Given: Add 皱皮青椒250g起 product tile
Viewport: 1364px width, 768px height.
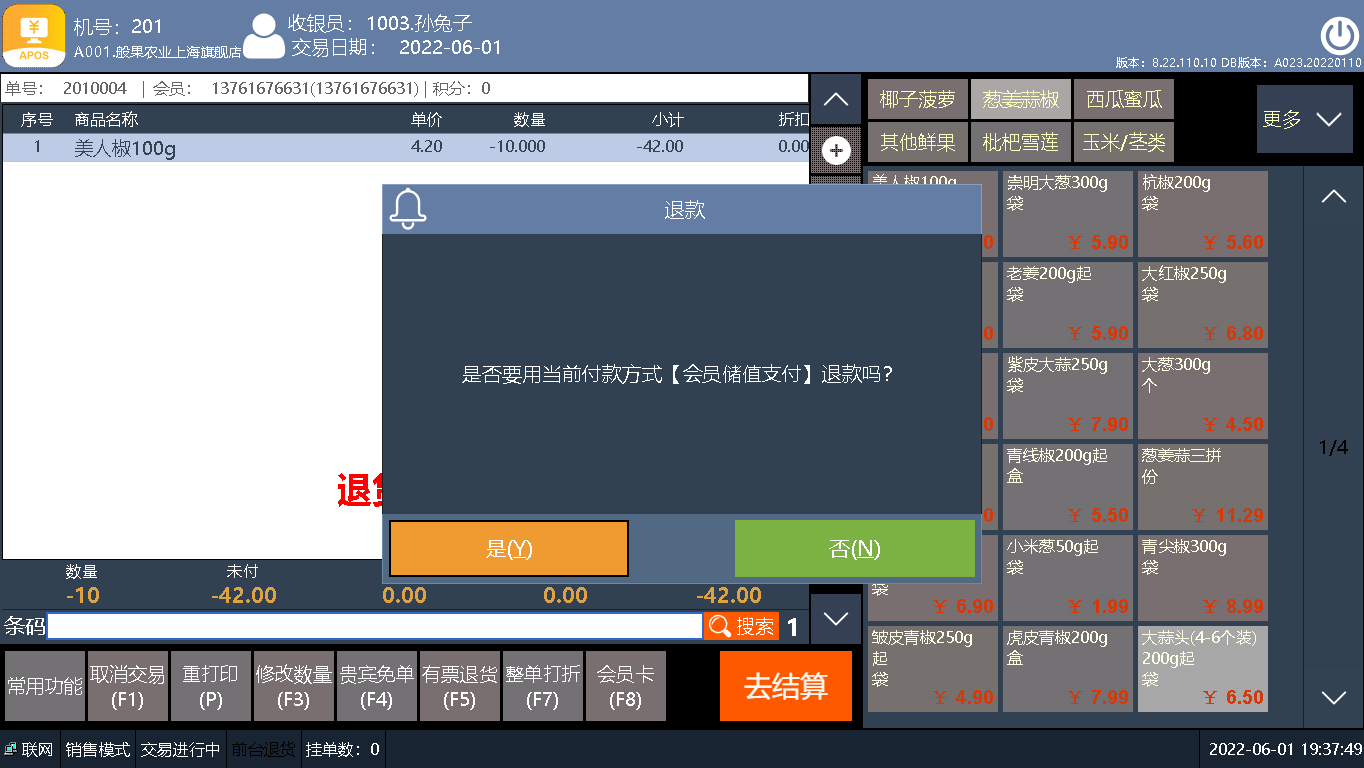Looking at the screenshot, I should tap(933, 669).
